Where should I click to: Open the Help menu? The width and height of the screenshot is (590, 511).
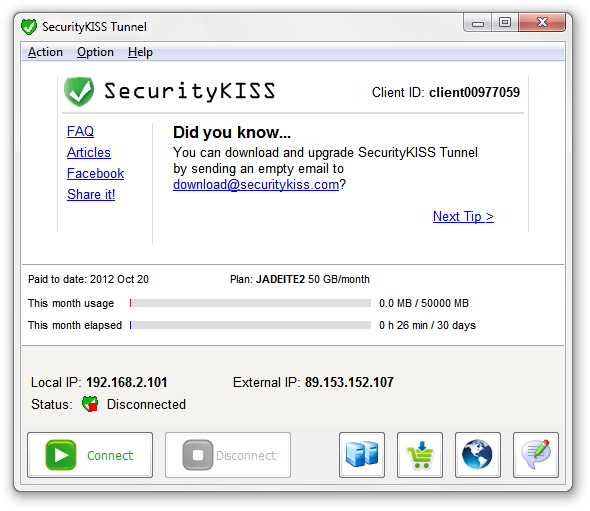(140, 52)
